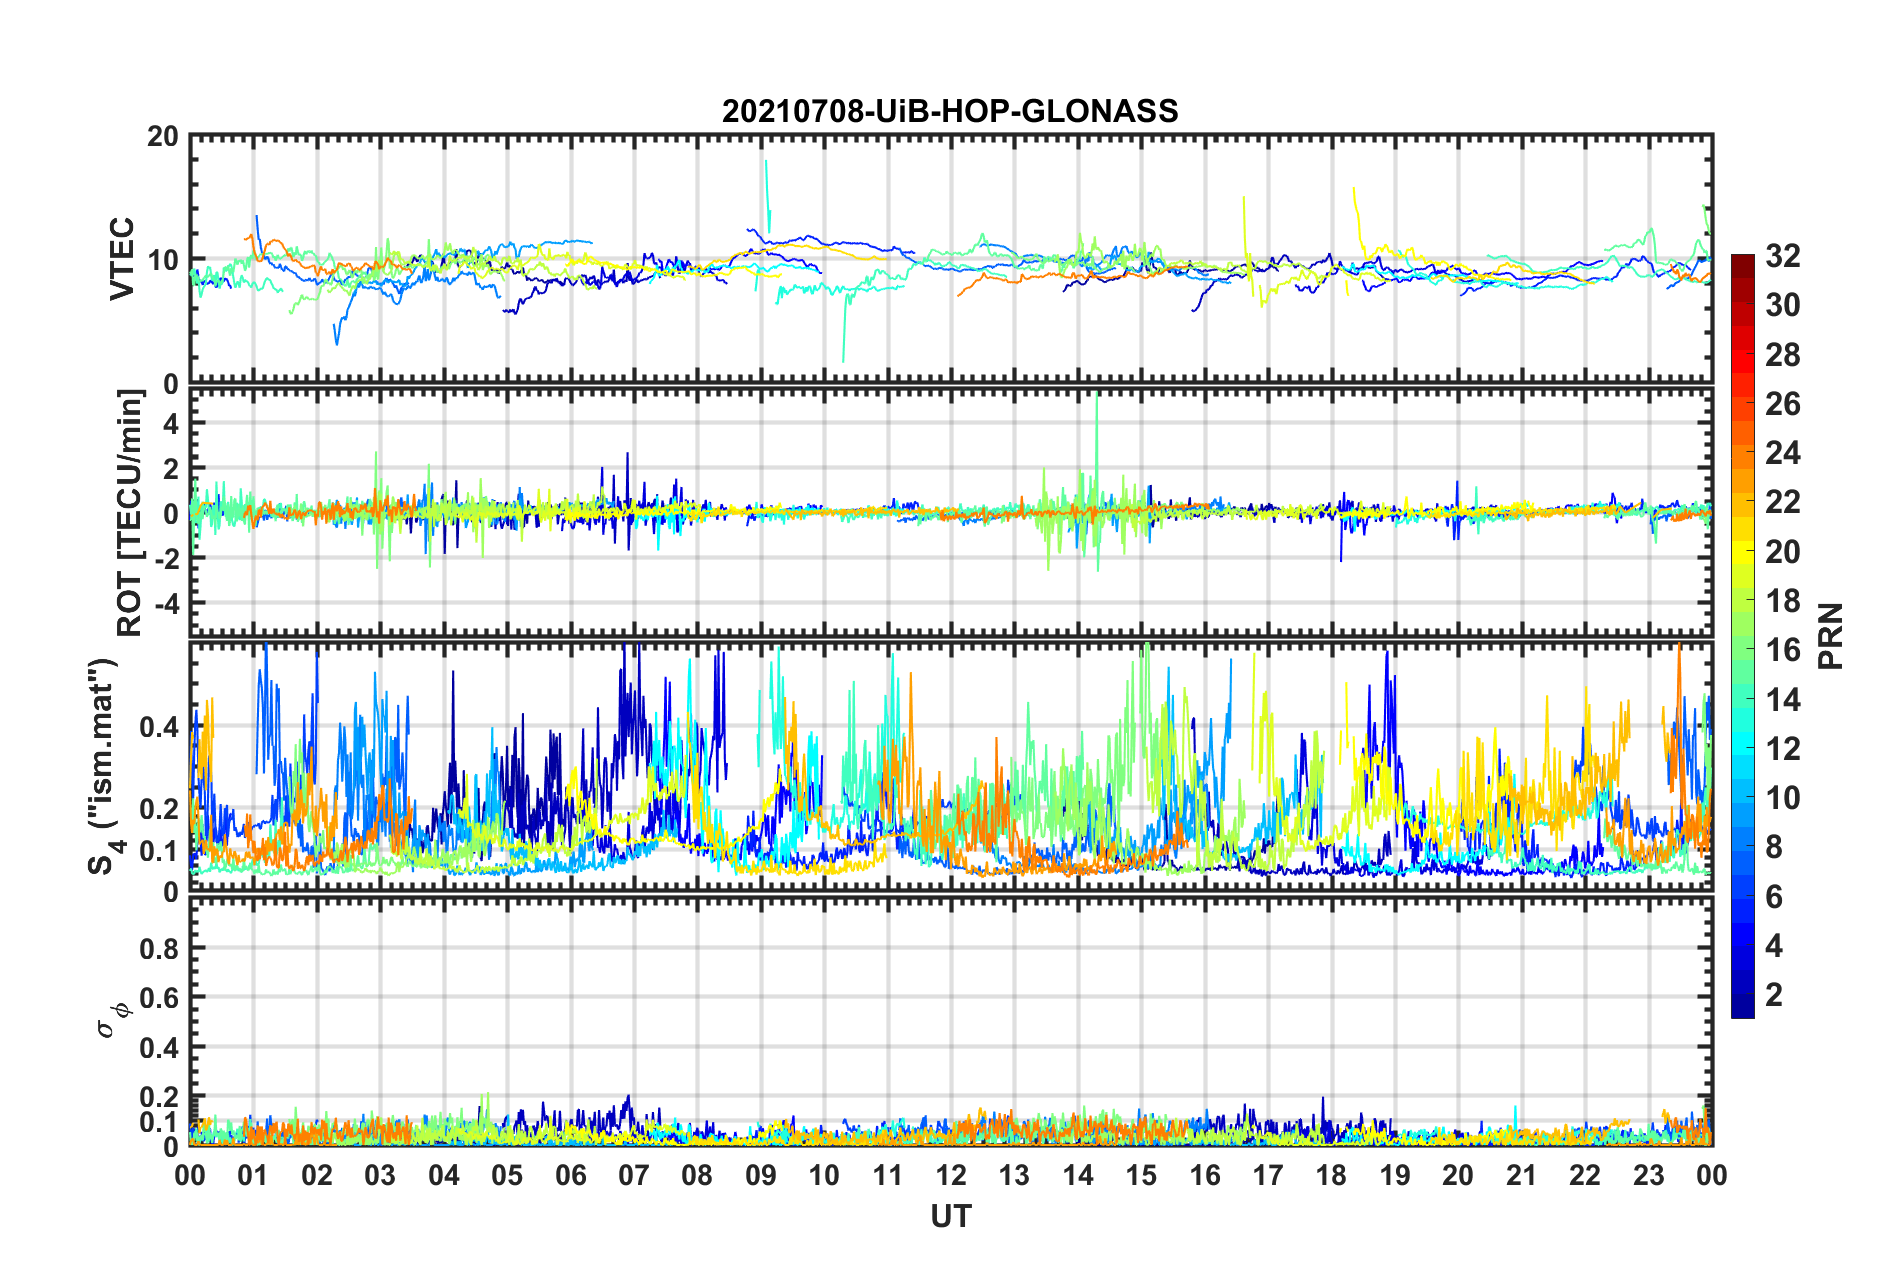Click colorbar tick label 16
The image size is (1902, 1272).
(1782, 650)
